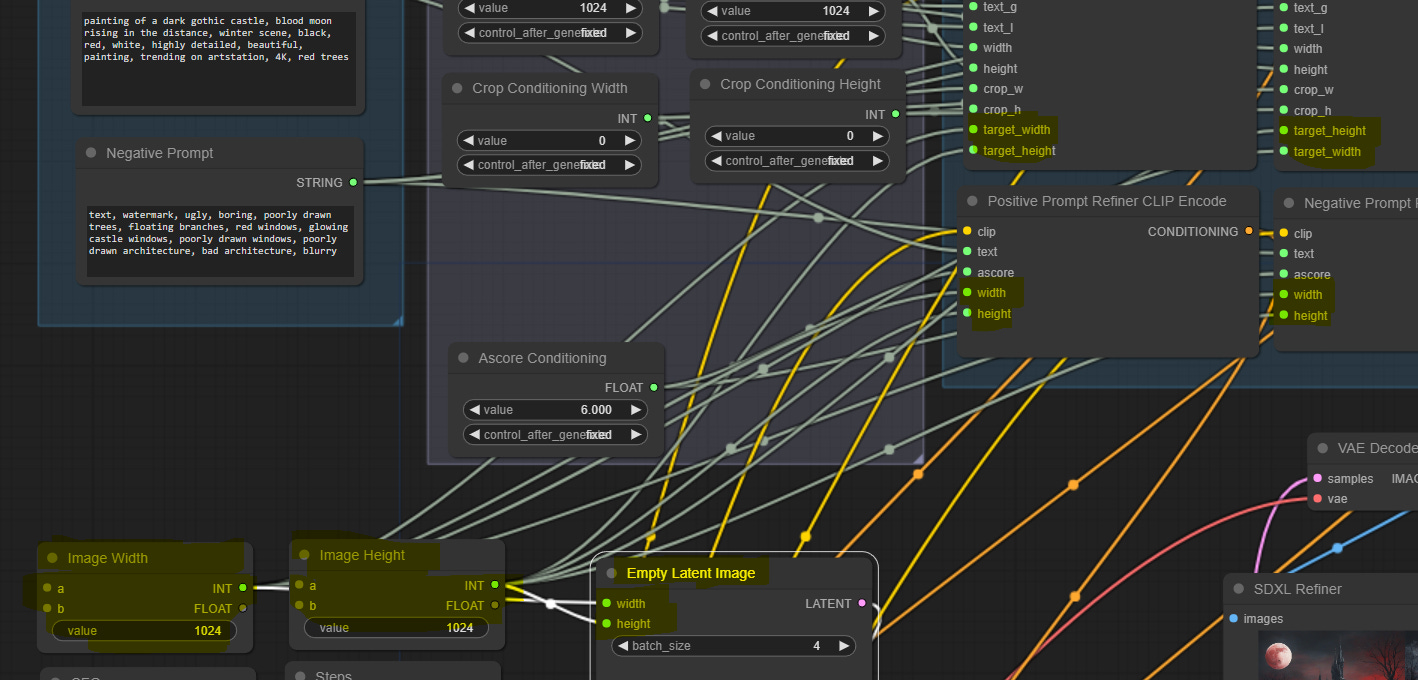Image resolution: width=1418 pixels, height=680 pixels.
Task: Click the vae input port on VAE Decode
Action: 1317,499
